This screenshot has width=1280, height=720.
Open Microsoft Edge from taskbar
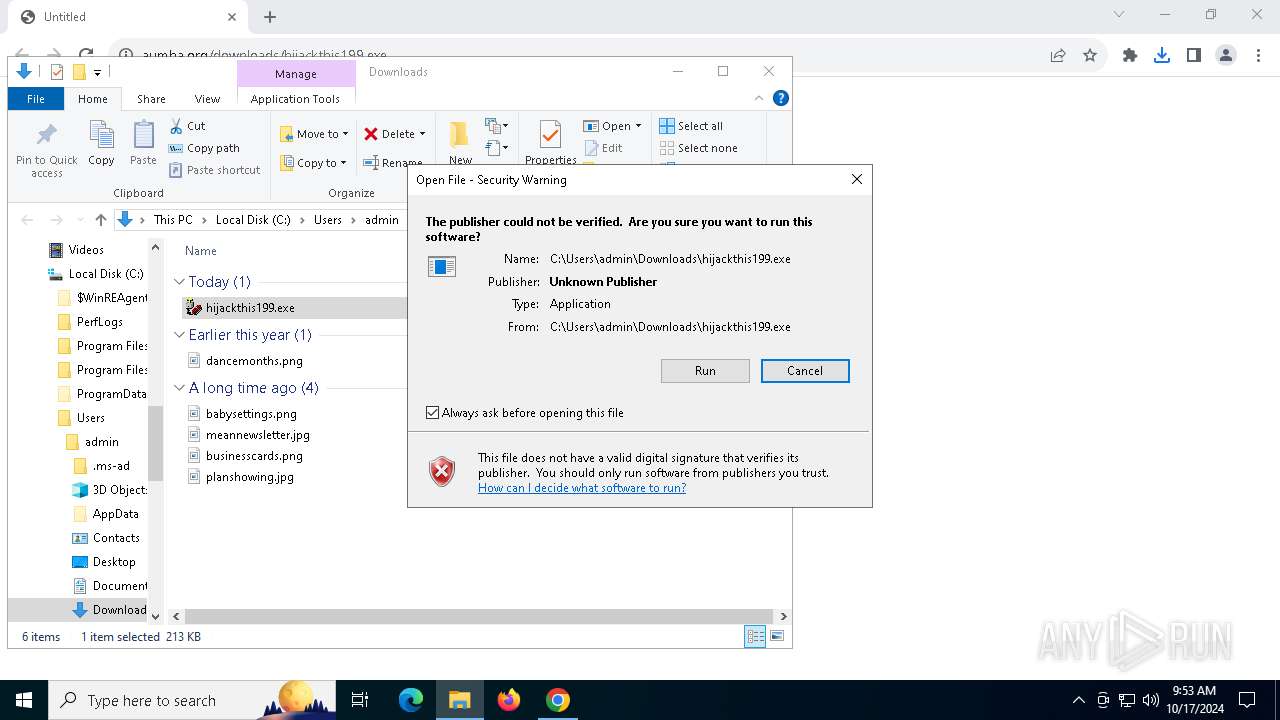[411, 700]
